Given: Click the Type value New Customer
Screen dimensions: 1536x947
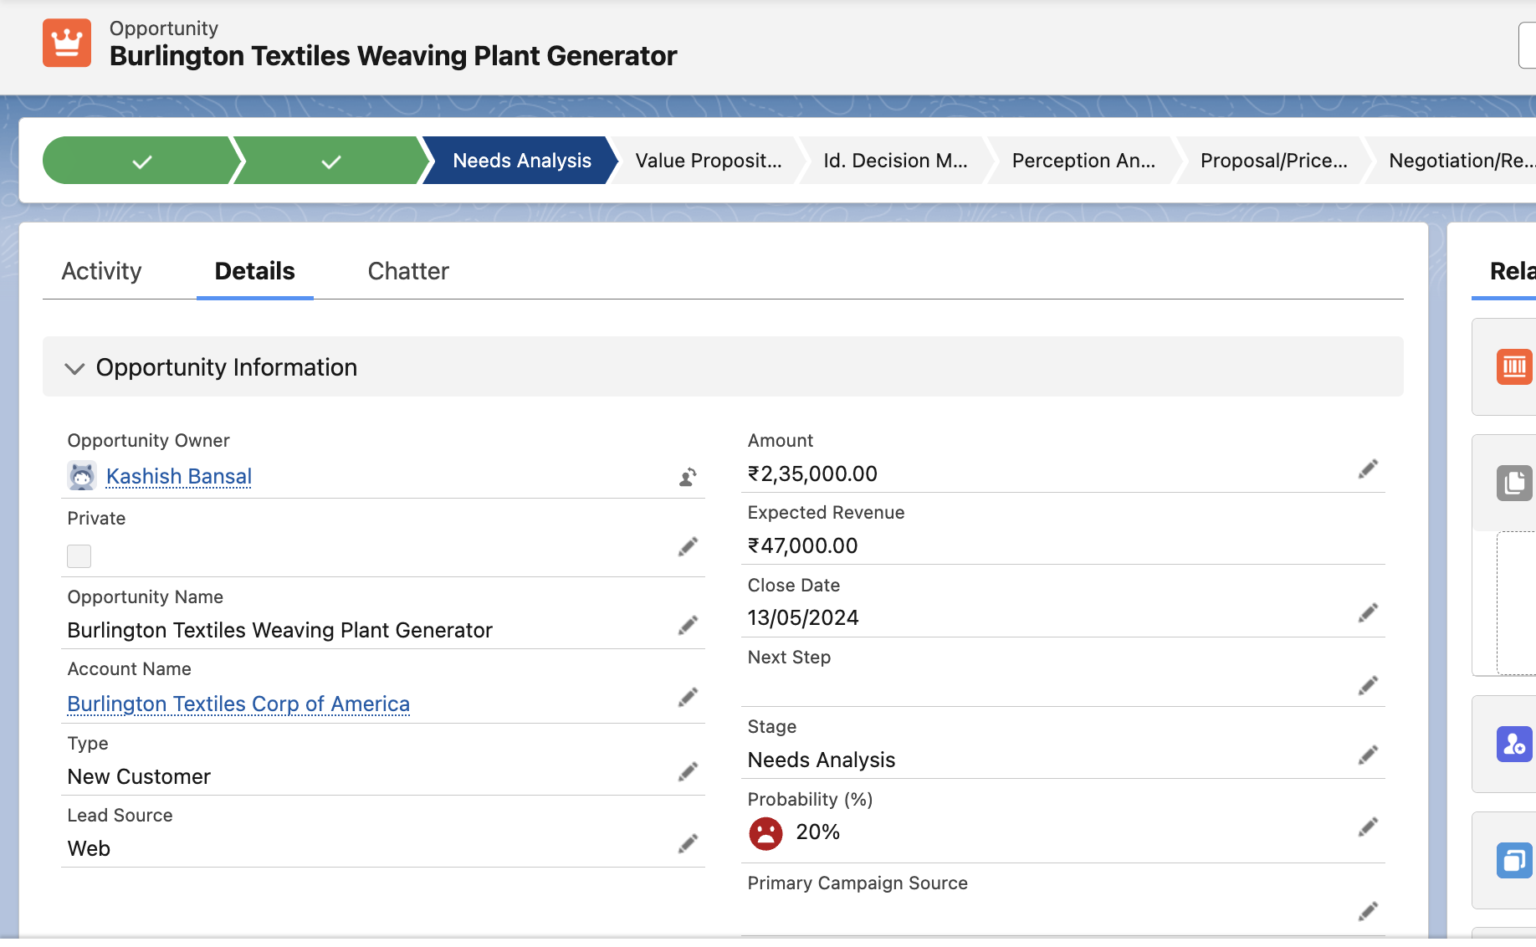Looking at the screenshot, I should click(x=139, y=777).
